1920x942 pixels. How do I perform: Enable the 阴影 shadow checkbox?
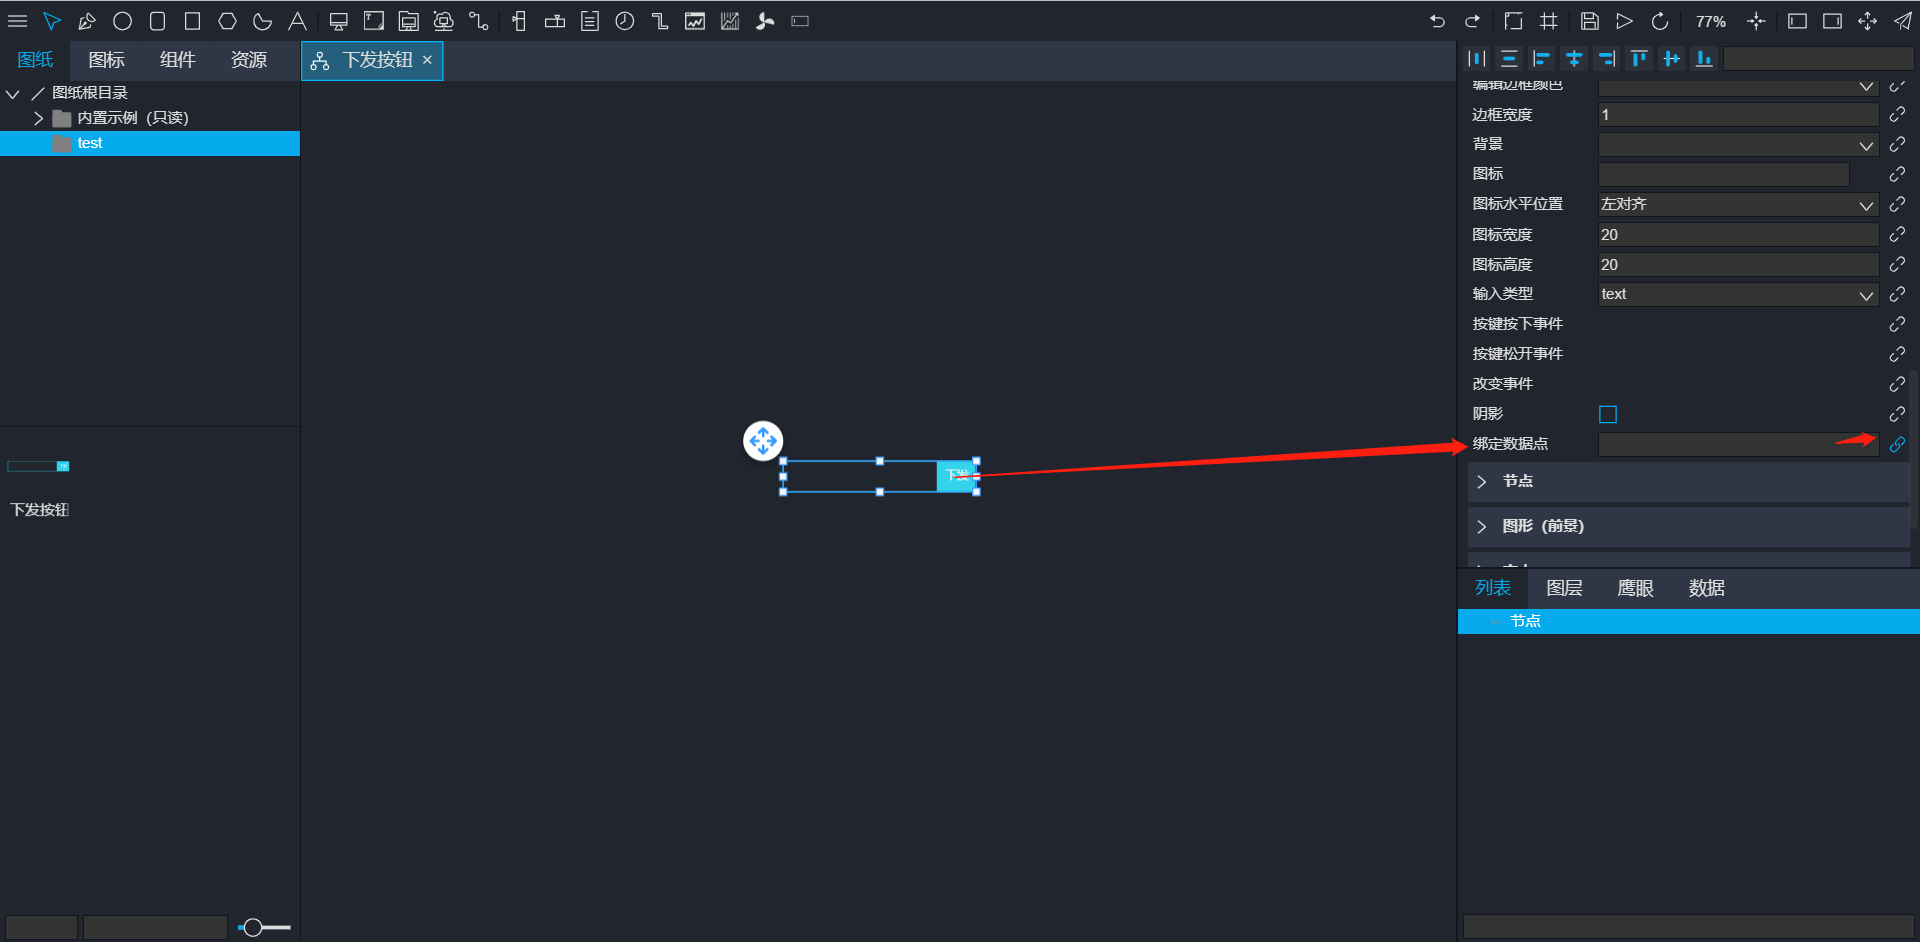pos(1608,414)
